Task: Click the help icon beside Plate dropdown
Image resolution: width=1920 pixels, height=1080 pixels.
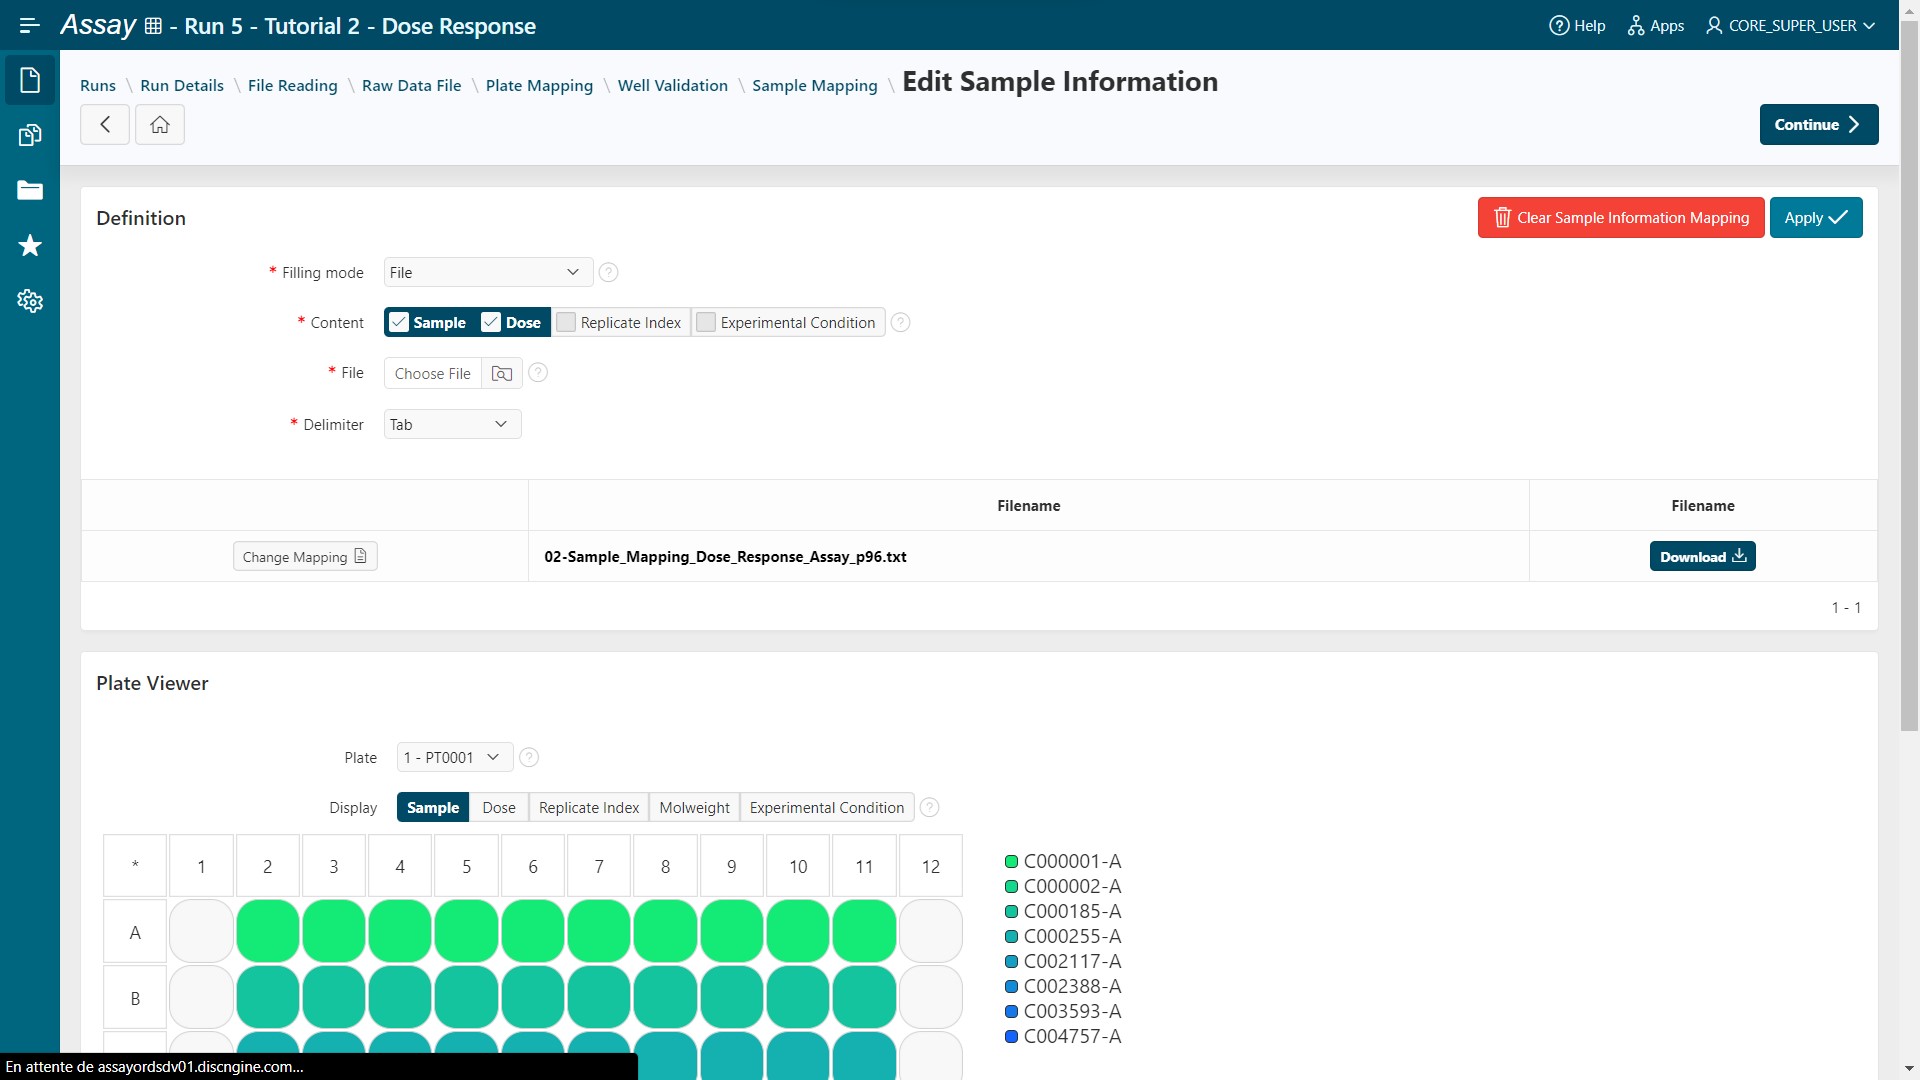Action: (529, 757)
